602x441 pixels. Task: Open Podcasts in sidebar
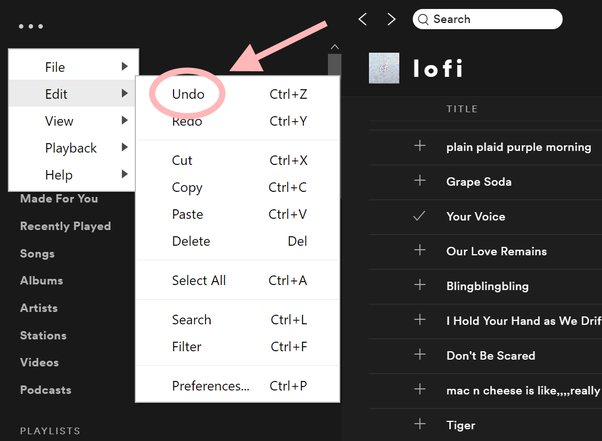click(x=46, y=390)
